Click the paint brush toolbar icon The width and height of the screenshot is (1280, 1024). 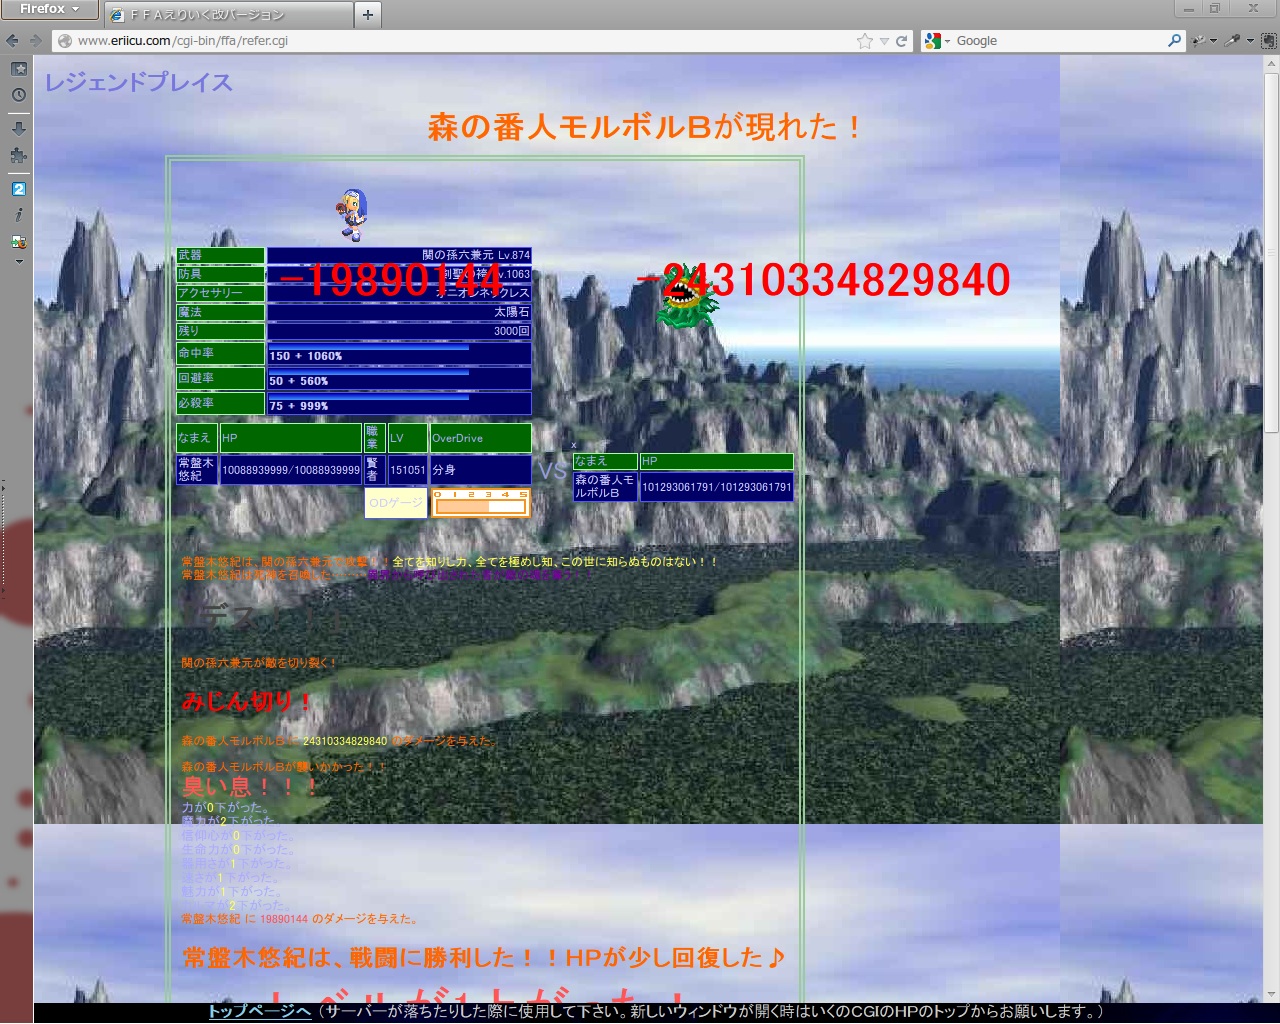point(1198,41)
